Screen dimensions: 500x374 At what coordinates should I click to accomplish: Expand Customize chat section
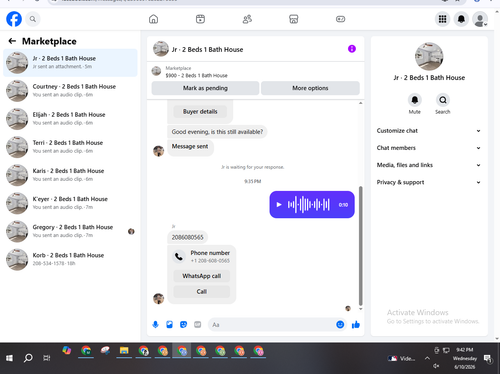point(429,131)
